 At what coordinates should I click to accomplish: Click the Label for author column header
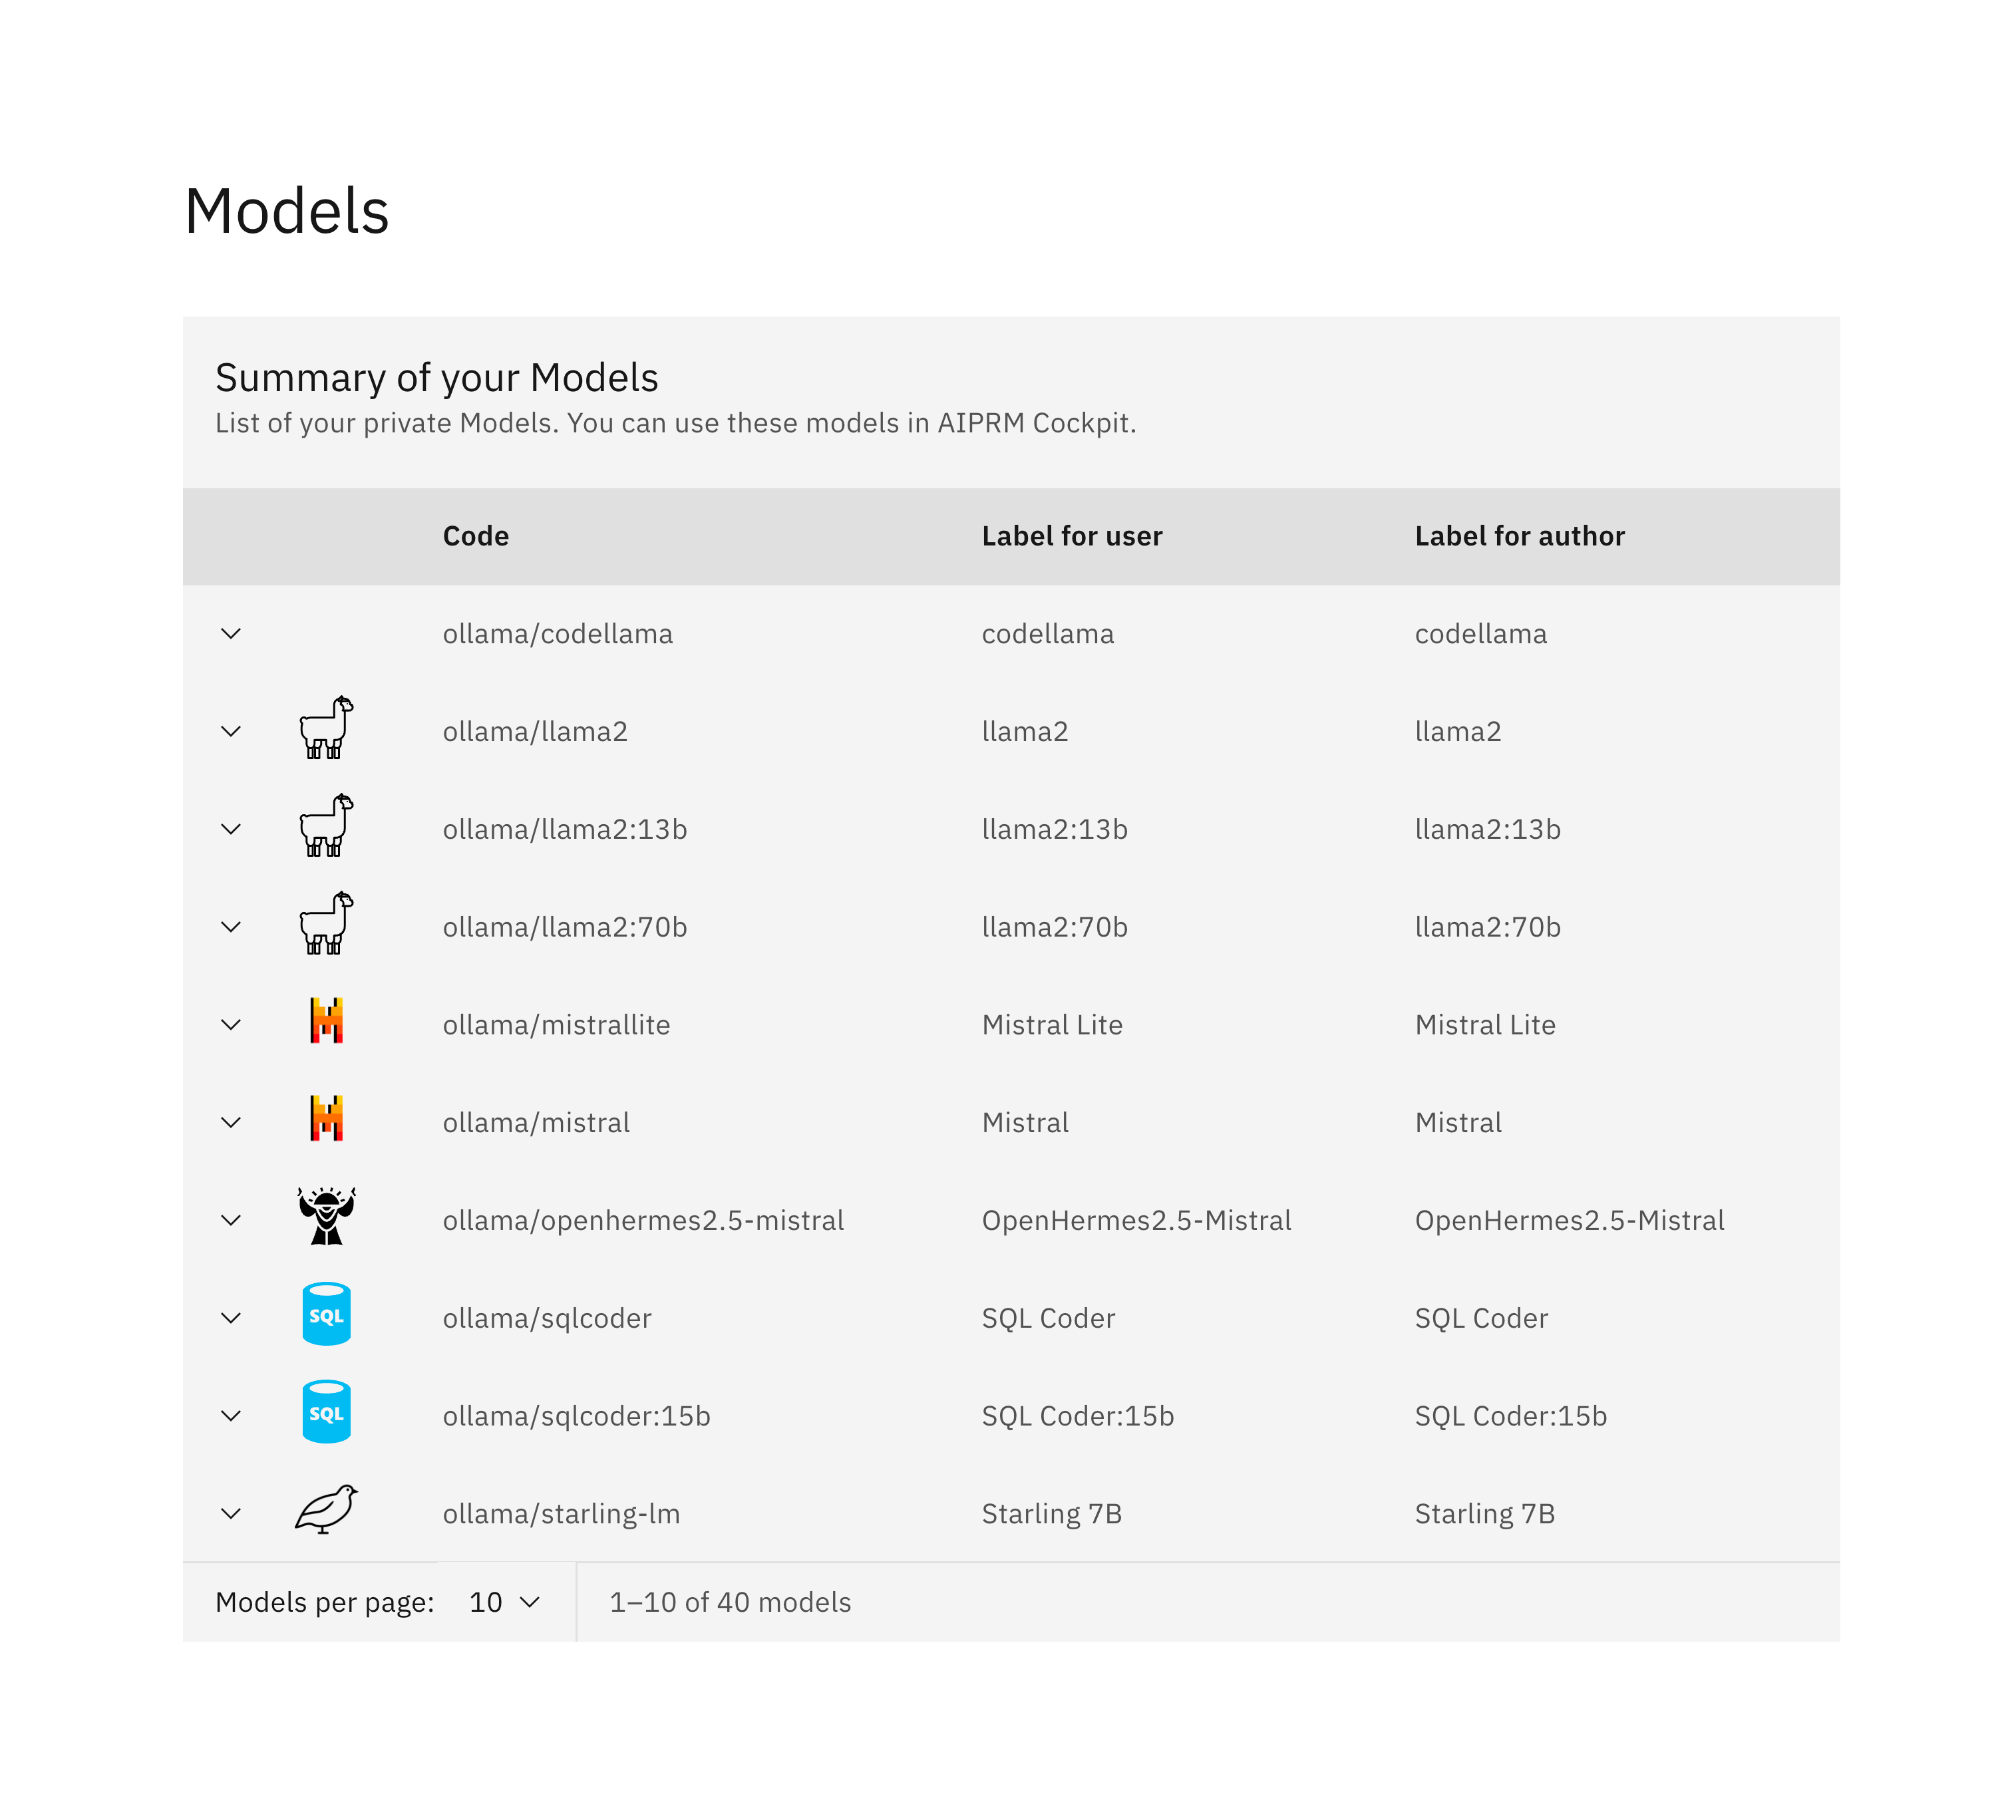1519,537
